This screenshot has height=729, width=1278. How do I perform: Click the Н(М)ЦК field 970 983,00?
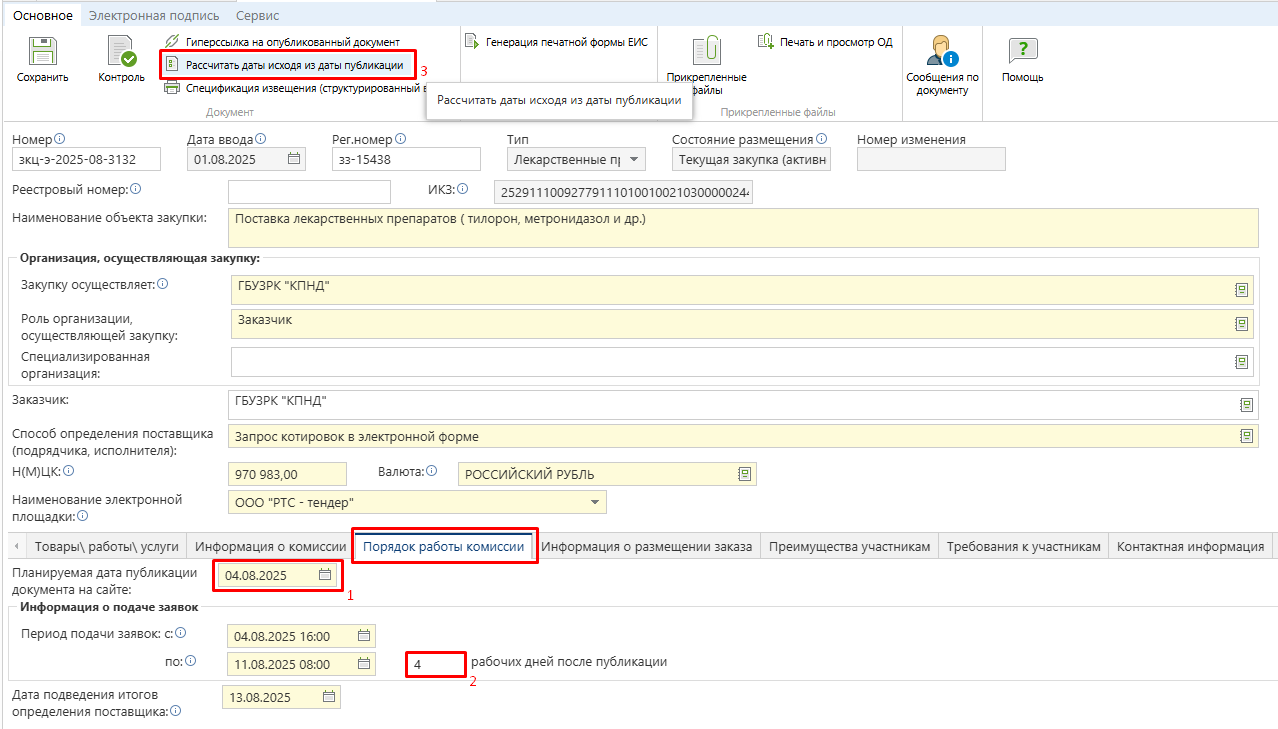pos(287,475)
